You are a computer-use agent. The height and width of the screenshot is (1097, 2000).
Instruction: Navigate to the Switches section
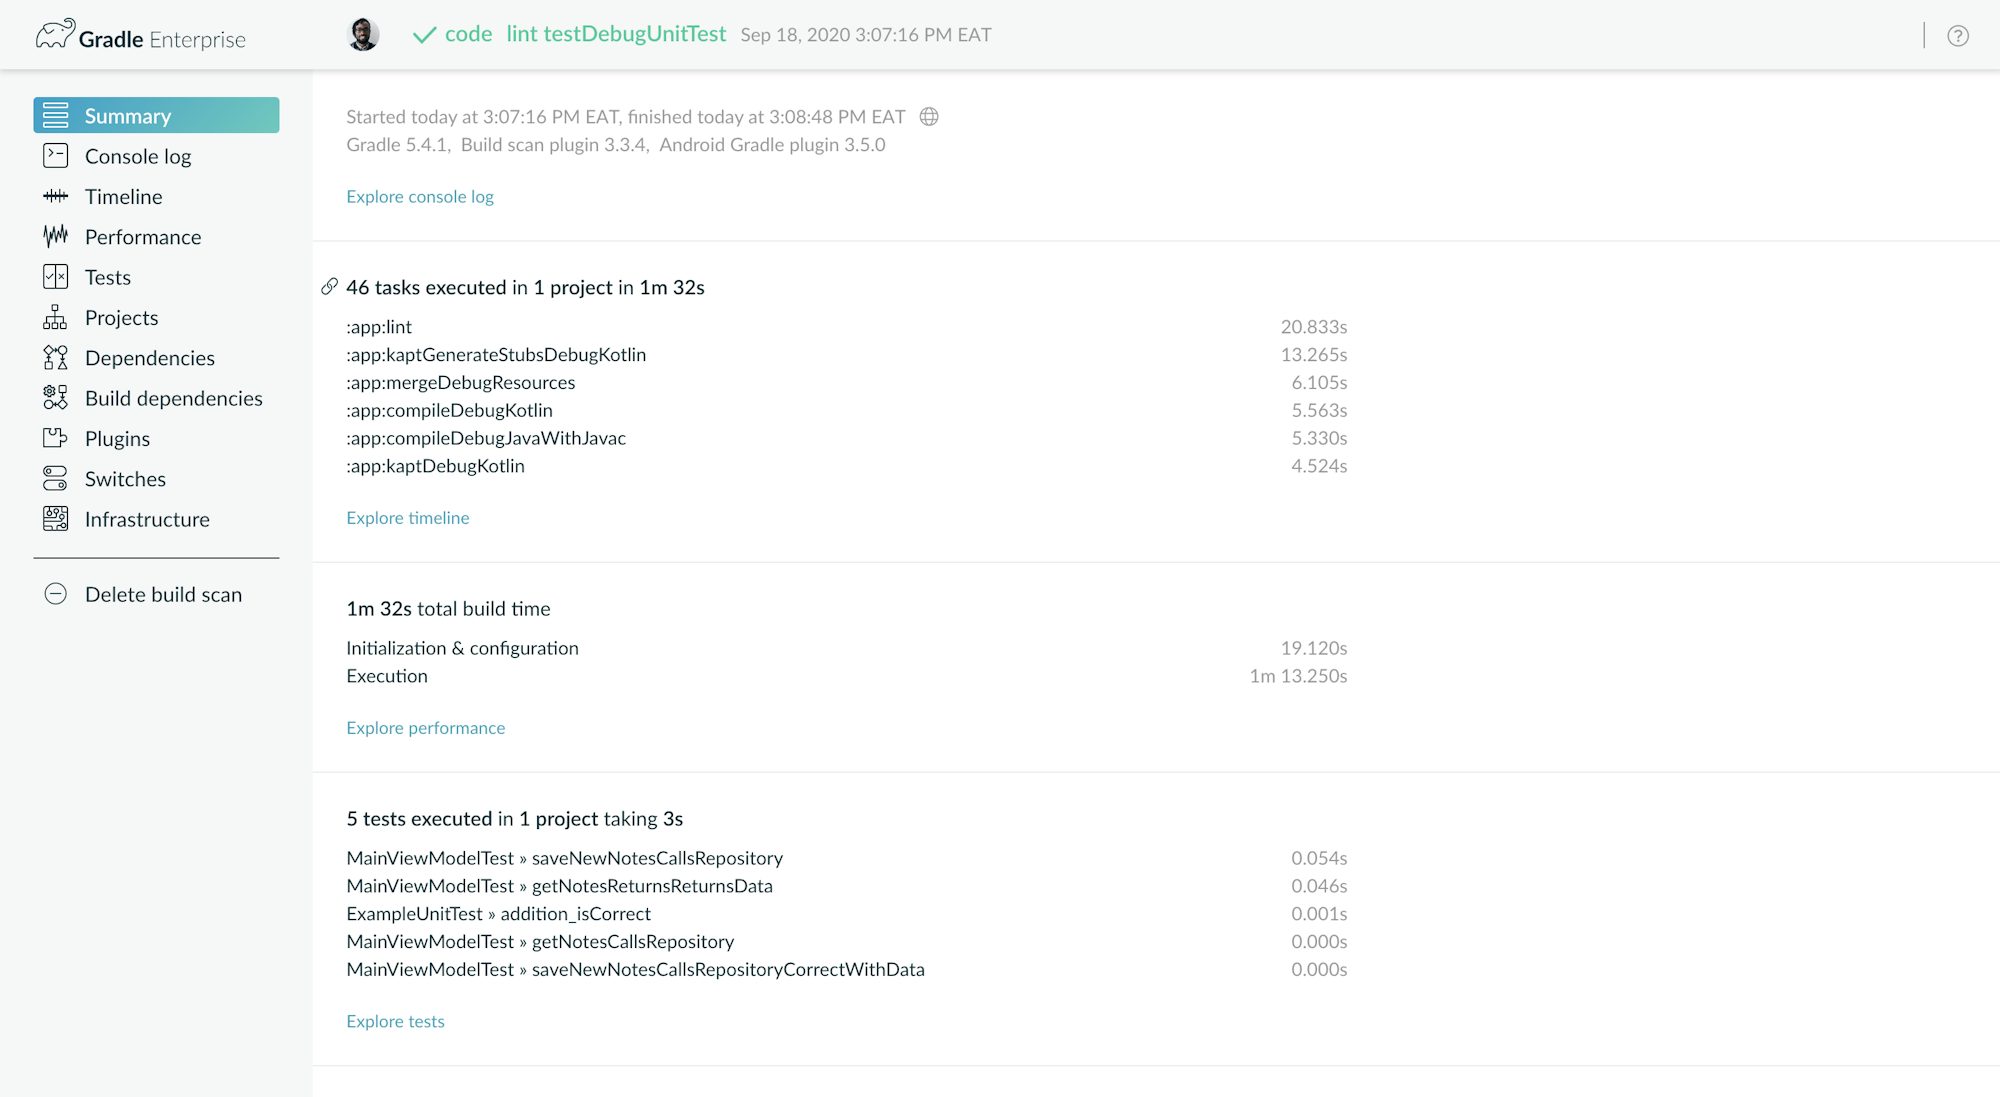[x=125, y=479]
